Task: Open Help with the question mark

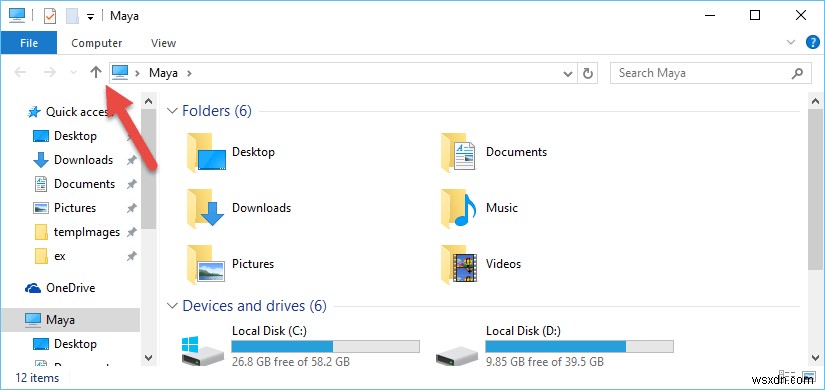Action: pyautogui.click(x=813, y=43)
